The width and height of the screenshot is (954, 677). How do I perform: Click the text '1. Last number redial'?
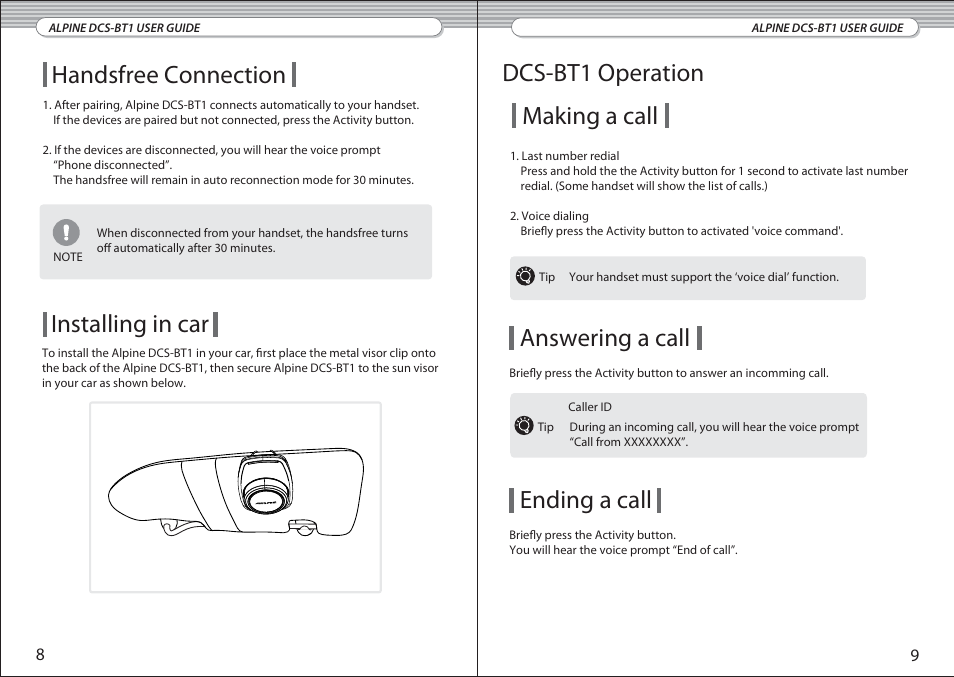click(x=565, y=156)
